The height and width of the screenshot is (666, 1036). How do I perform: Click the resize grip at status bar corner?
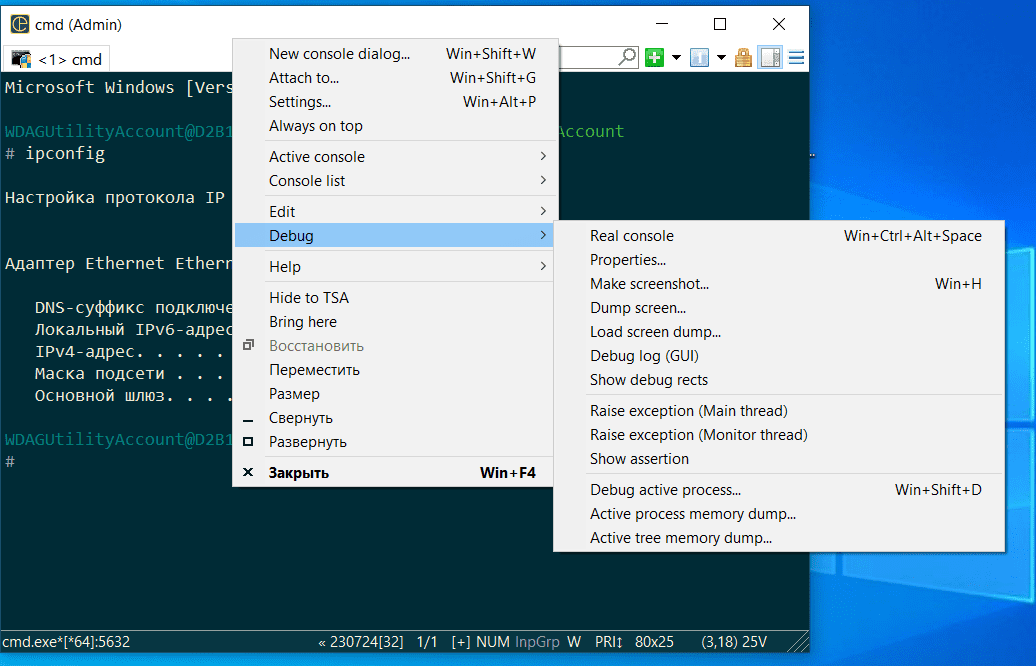(799, 643)
